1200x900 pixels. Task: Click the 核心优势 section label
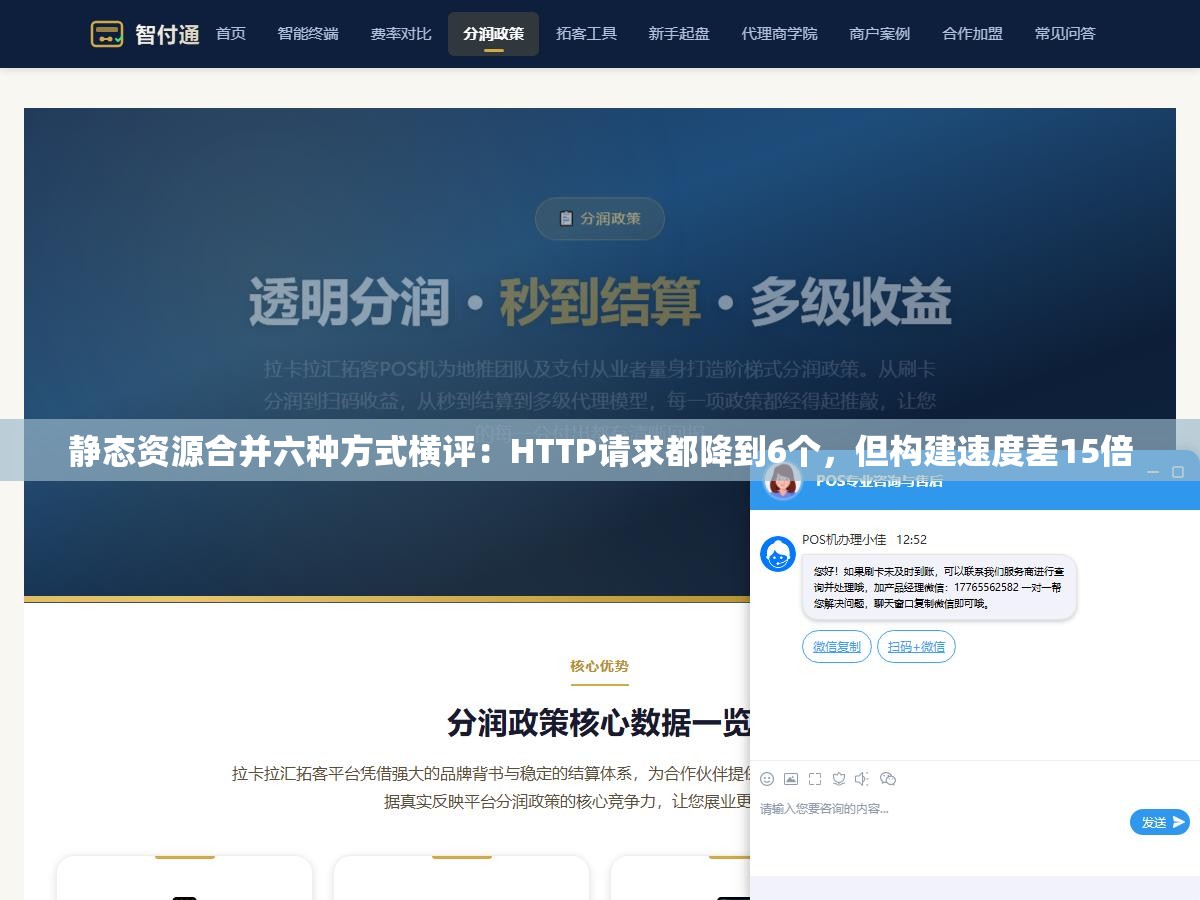pyautogui.click(x=600, y=666)
